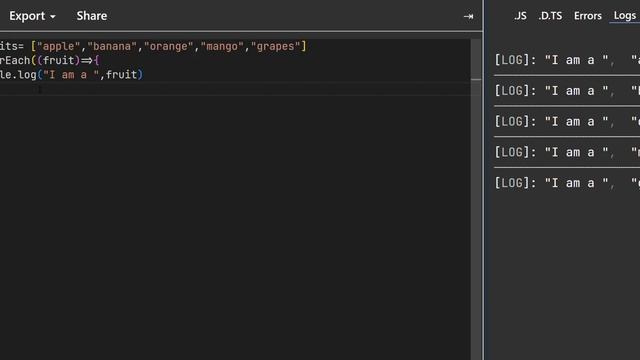Viewport: 640px width, 360px height.
Task: Open the Errors tab
Action: 588,16
